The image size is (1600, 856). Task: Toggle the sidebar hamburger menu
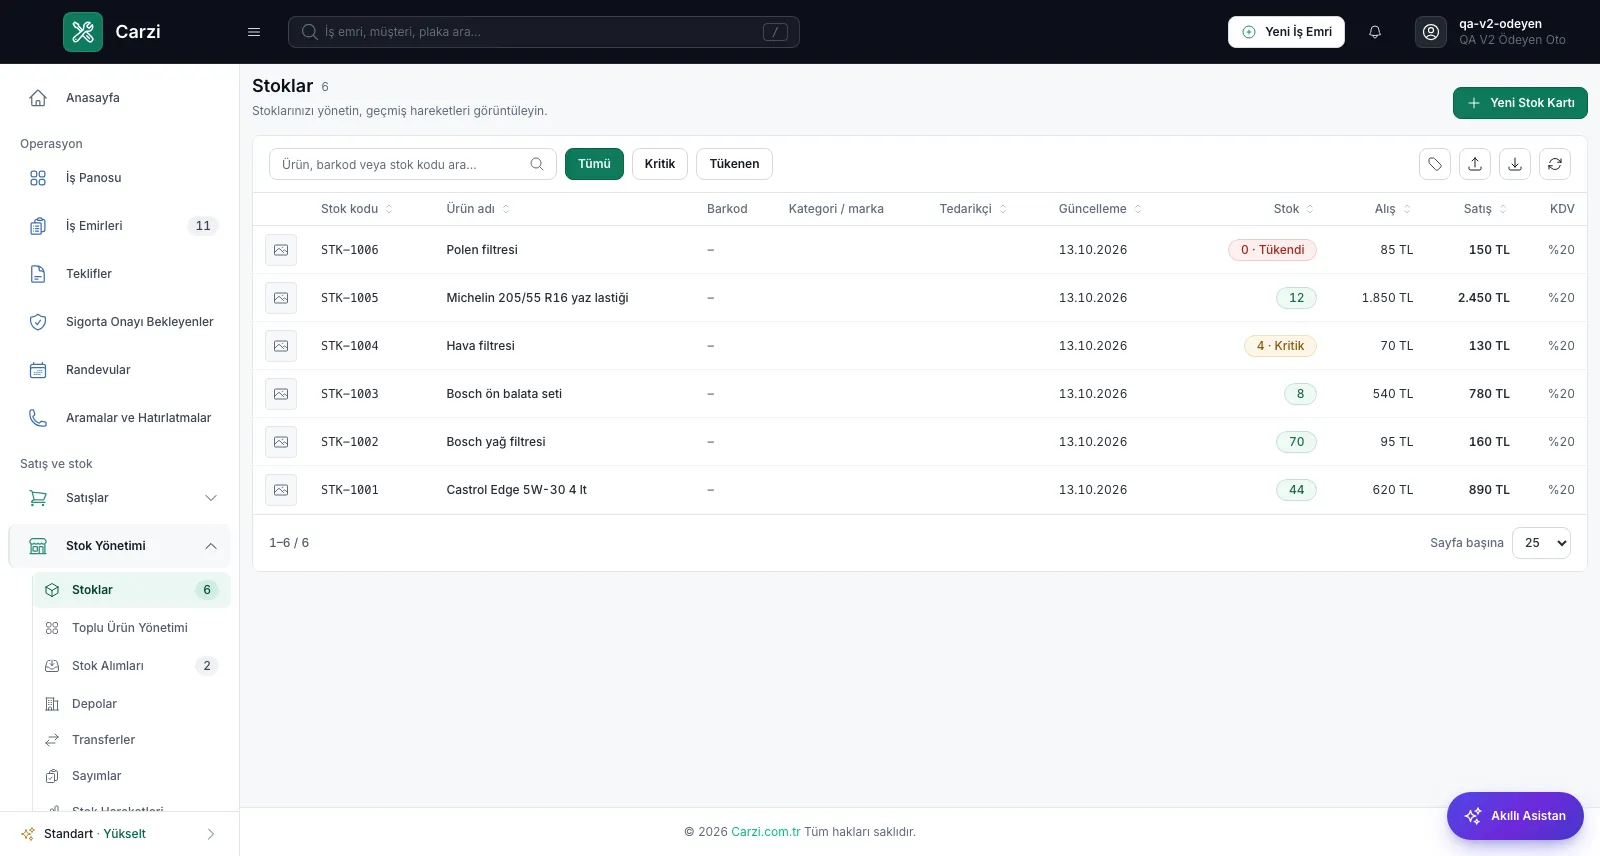[x=254, y=32]
